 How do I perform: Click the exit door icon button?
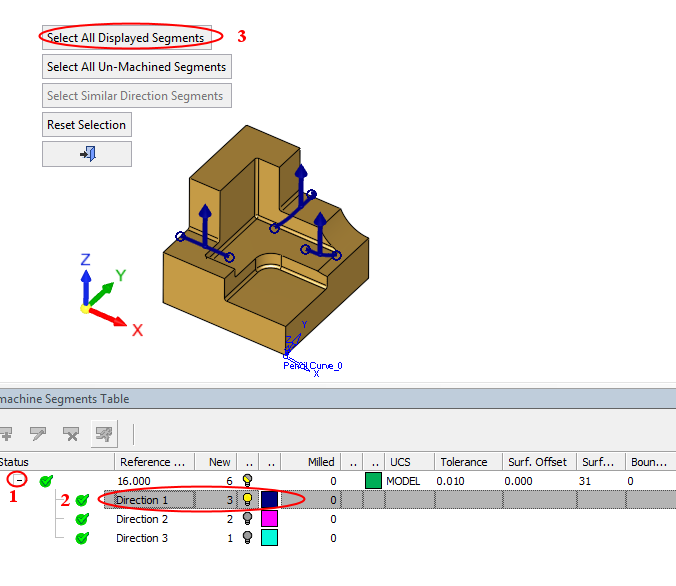point(87,154)
